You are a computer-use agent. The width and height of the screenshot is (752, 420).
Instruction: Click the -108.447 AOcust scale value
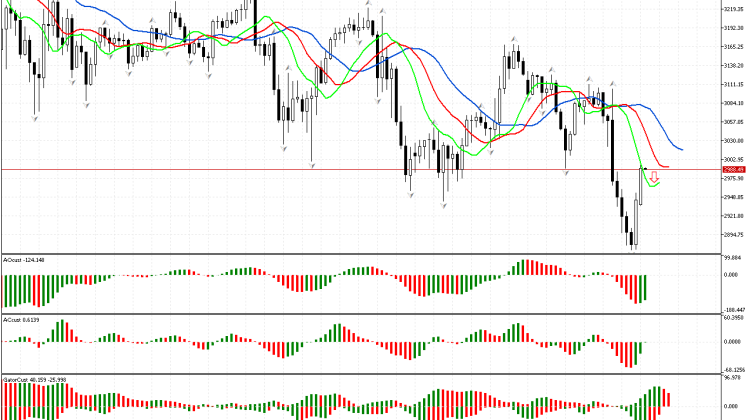[734, 310]
